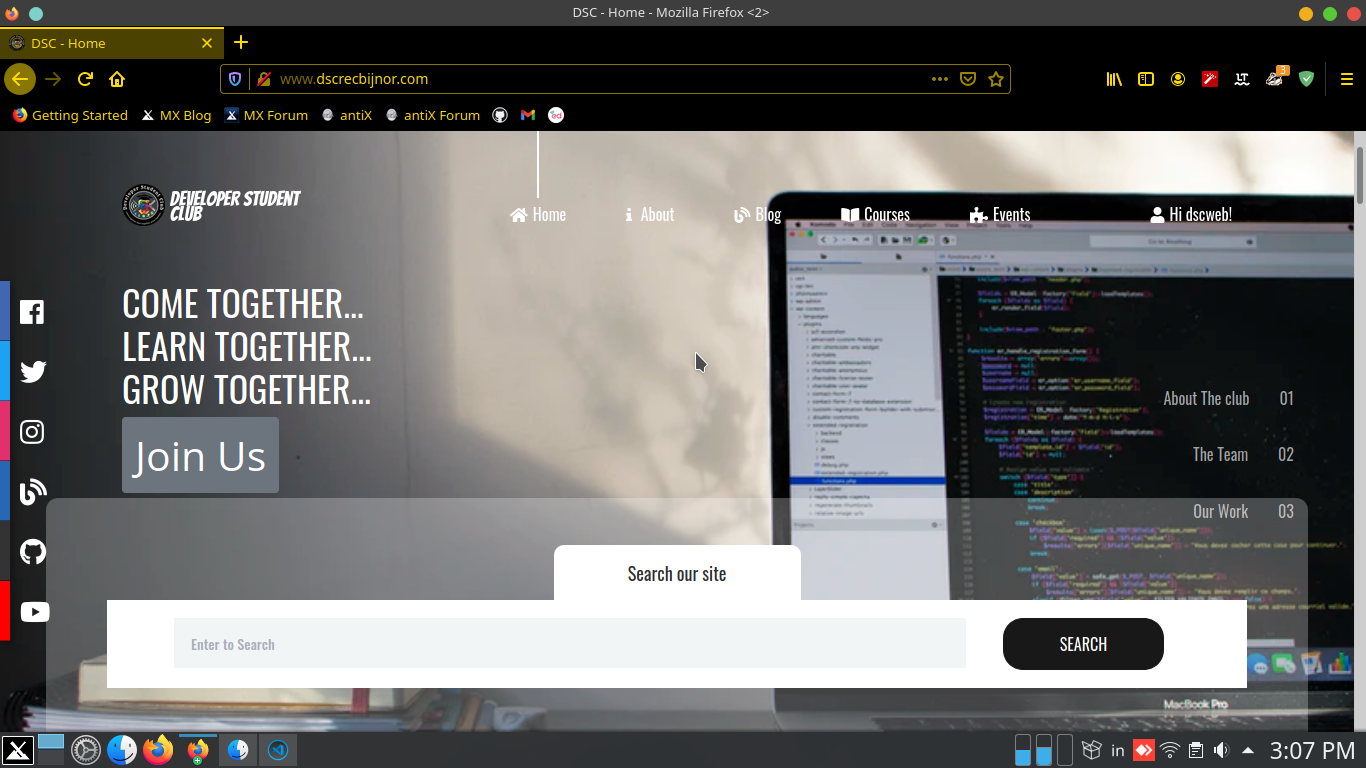Open the Firefox hamburger menu
This screenshot has width=1366, height=768.
click(1346, 79)
